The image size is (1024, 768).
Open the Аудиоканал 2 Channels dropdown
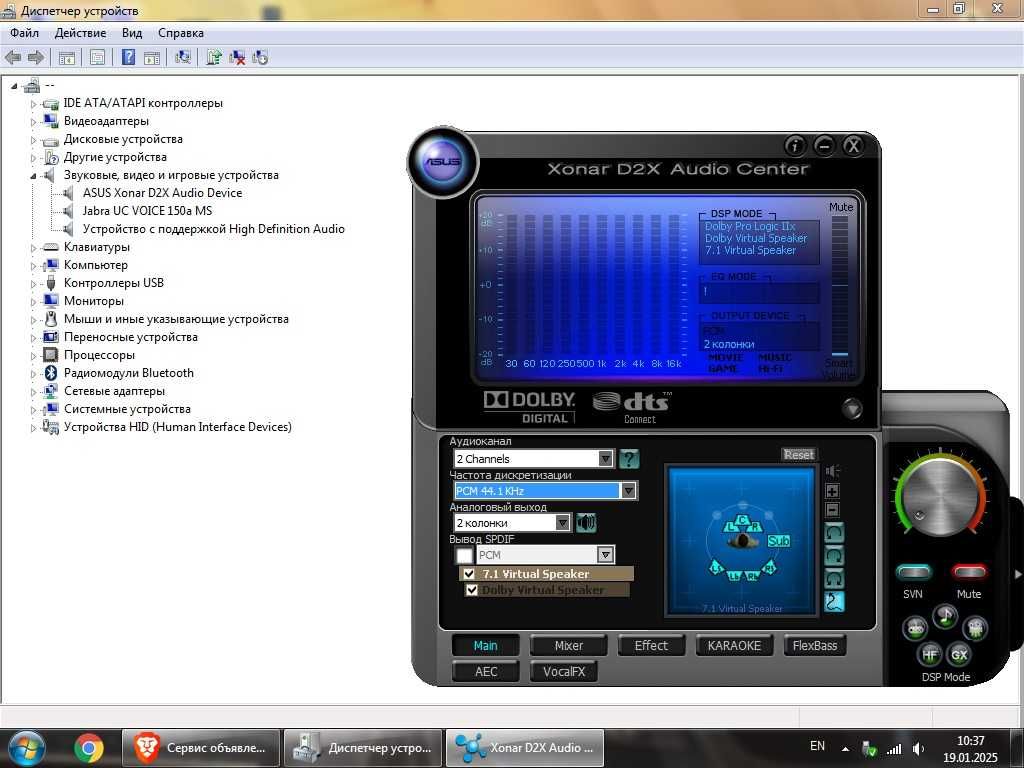(x=606, y=458)
